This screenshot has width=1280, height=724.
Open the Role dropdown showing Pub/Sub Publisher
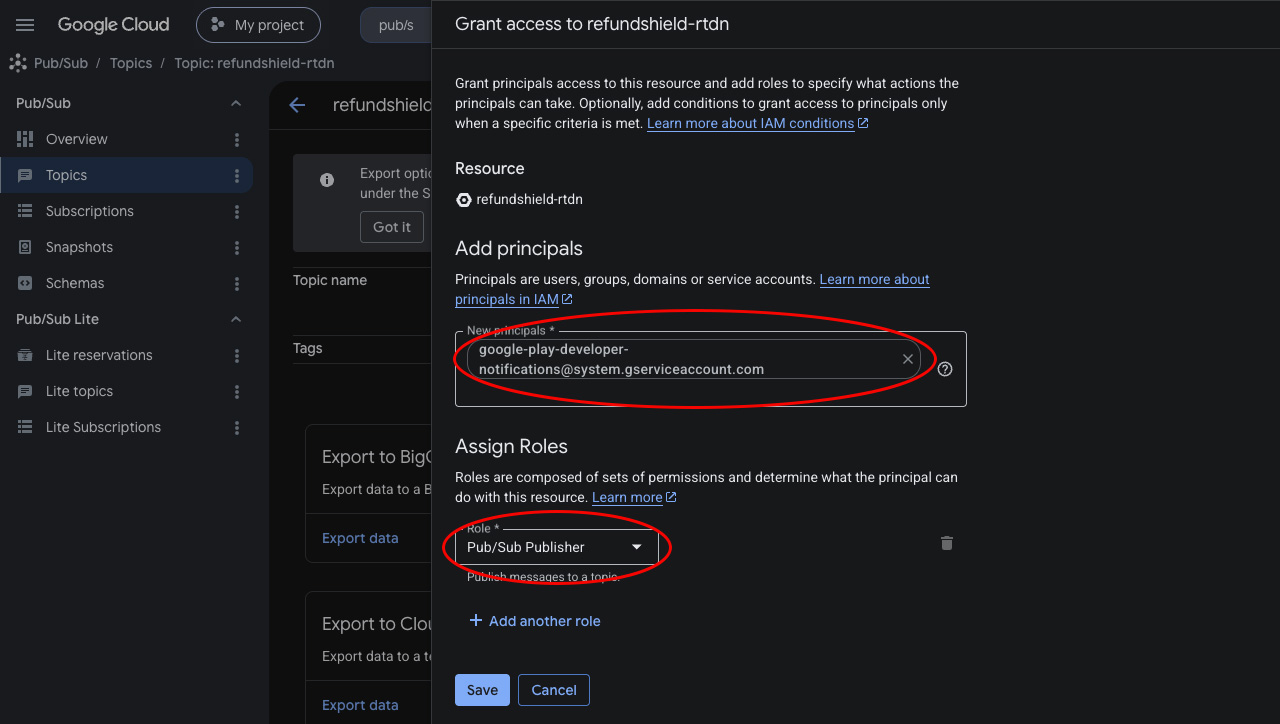tap(557, 547)
